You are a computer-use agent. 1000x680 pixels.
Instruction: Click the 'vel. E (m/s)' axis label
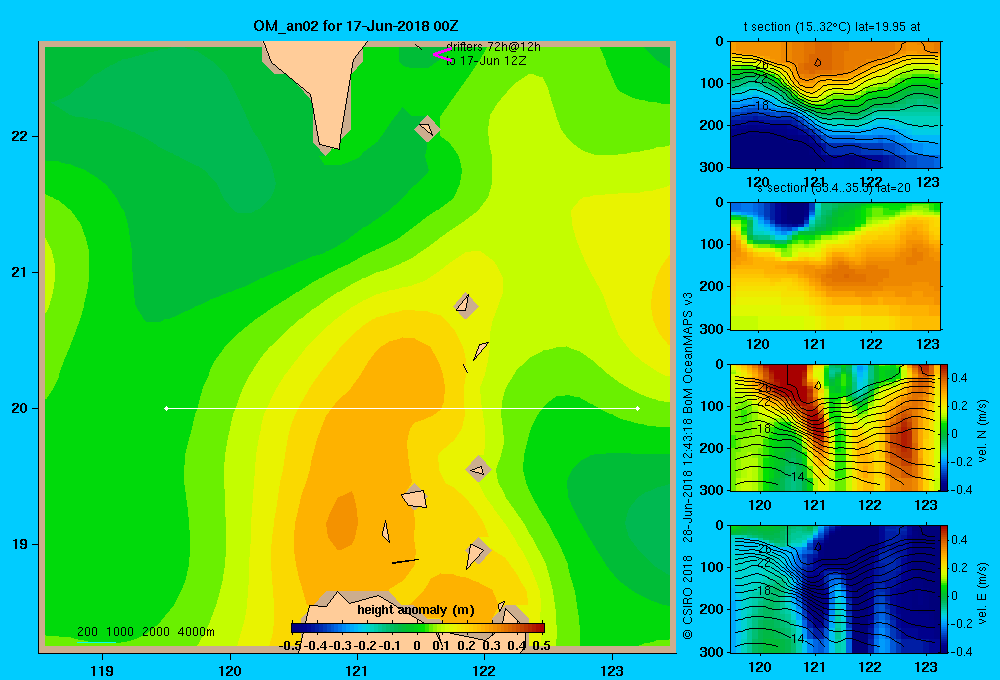(982, 593)
